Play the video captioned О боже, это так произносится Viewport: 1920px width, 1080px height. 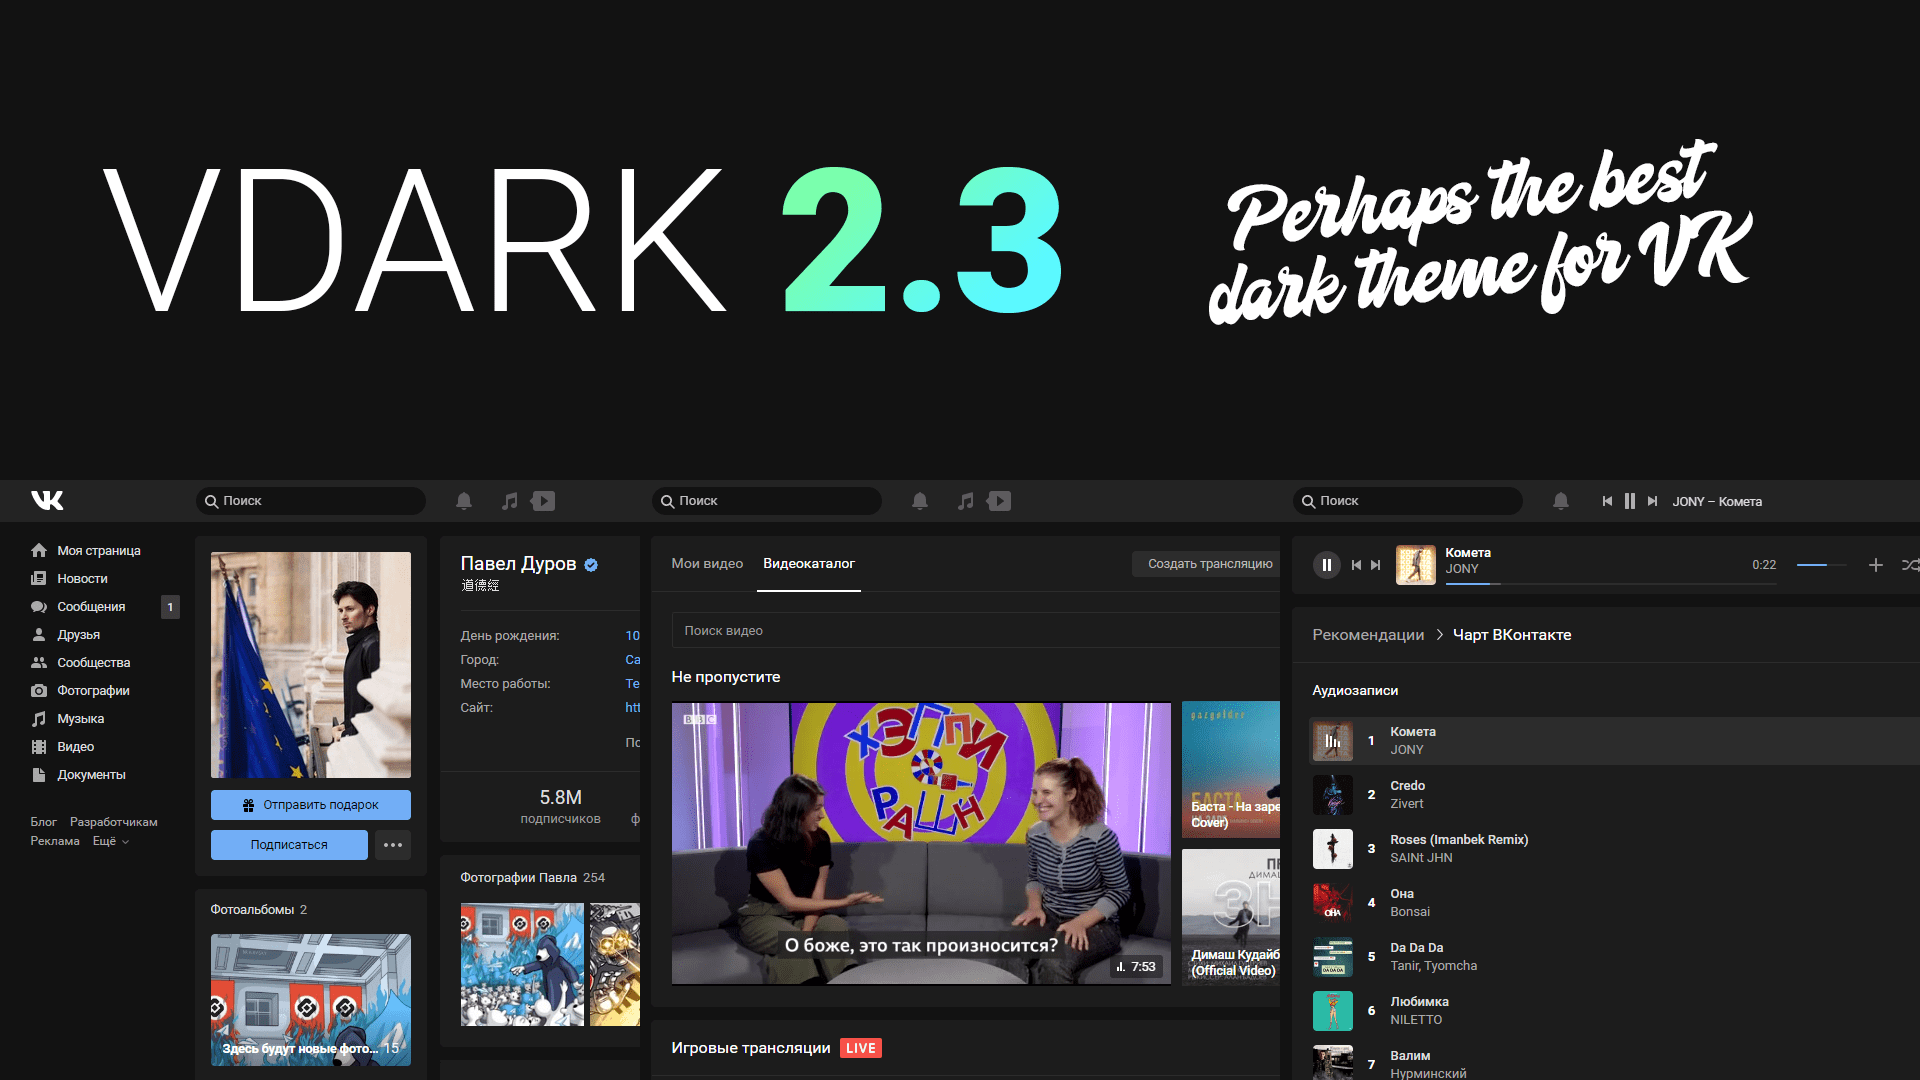[x=921, y=843]
